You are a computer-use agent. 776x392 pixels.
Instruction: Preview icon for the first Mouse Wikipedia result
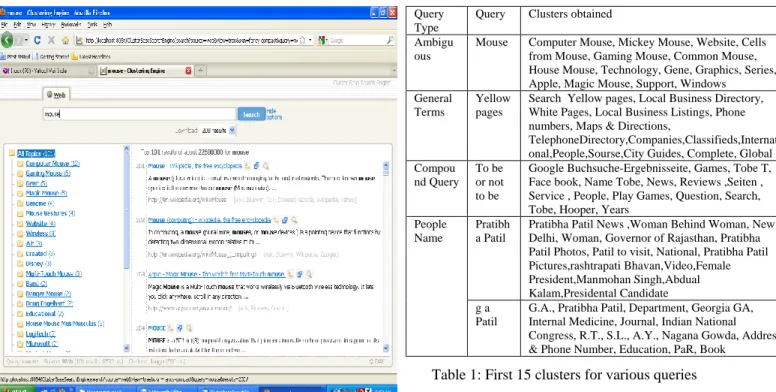point(266,166)
